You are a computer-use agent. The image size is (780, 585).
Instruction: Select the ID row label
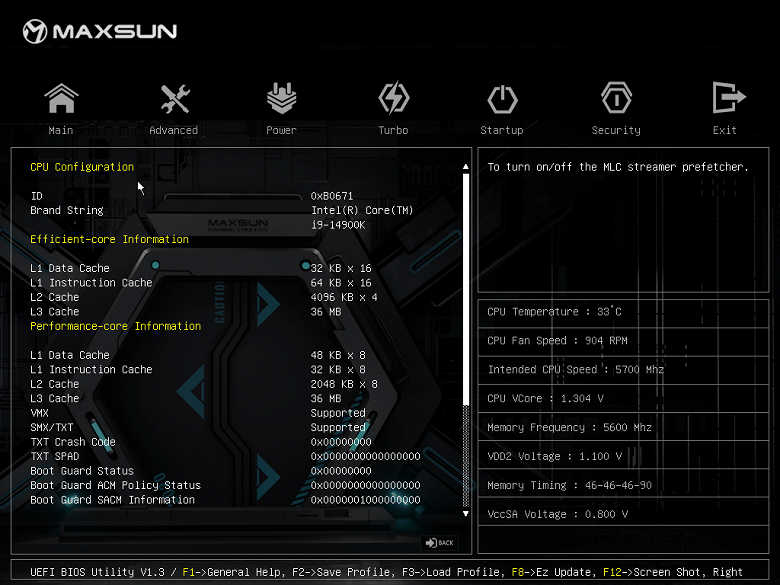pyautogui.click(x=36, y=196)
